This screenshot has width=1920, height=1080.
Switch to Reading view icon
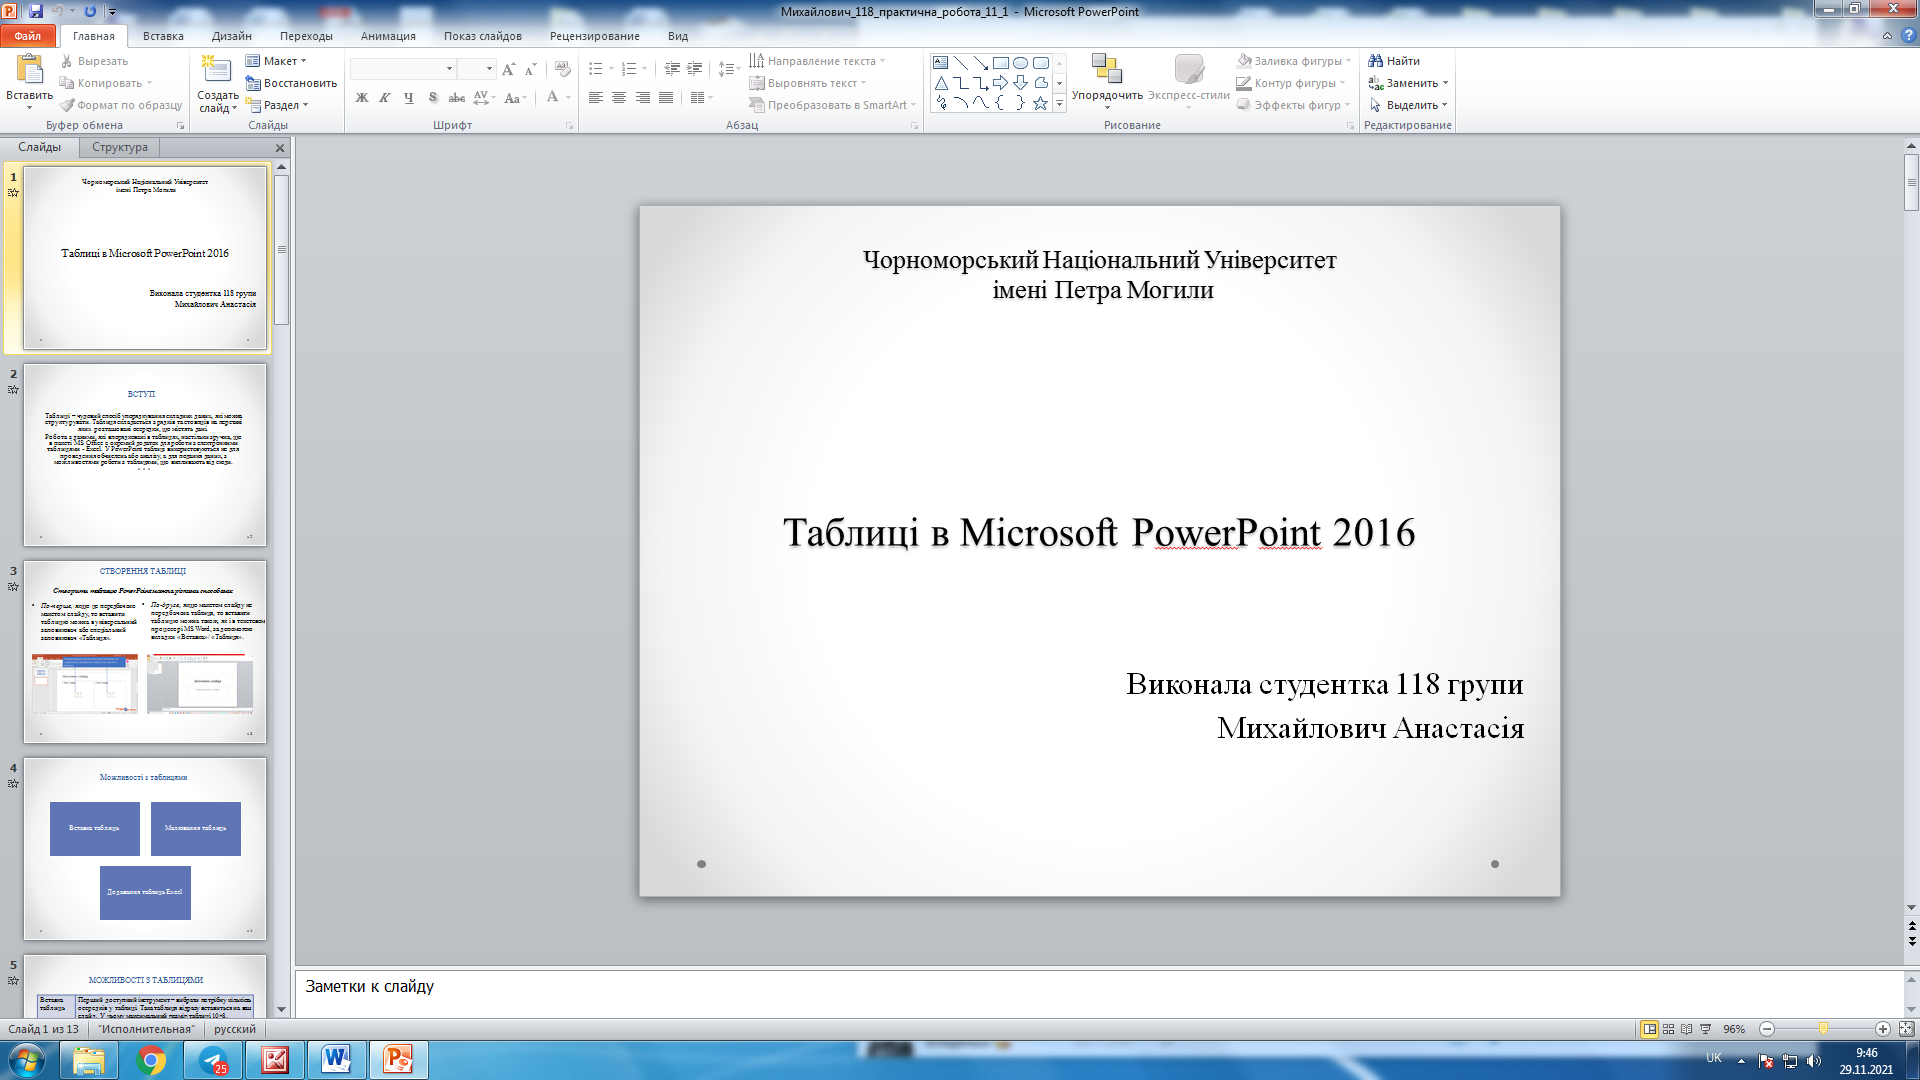[1687, 1029]
